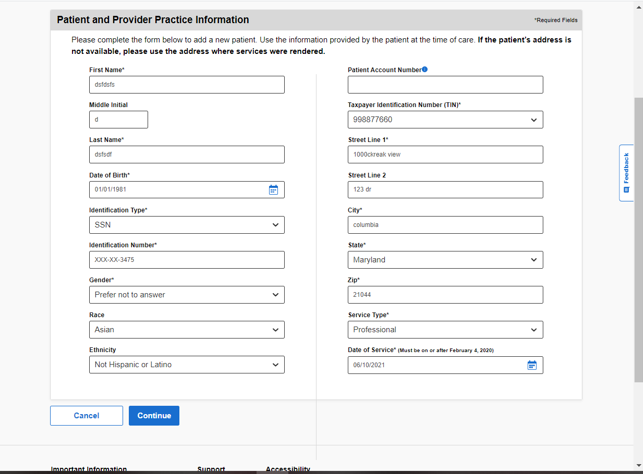The width and height of the screenshot is (643, 474).
Task: Expand the Service Type dropdown
Action: [445, 330]
